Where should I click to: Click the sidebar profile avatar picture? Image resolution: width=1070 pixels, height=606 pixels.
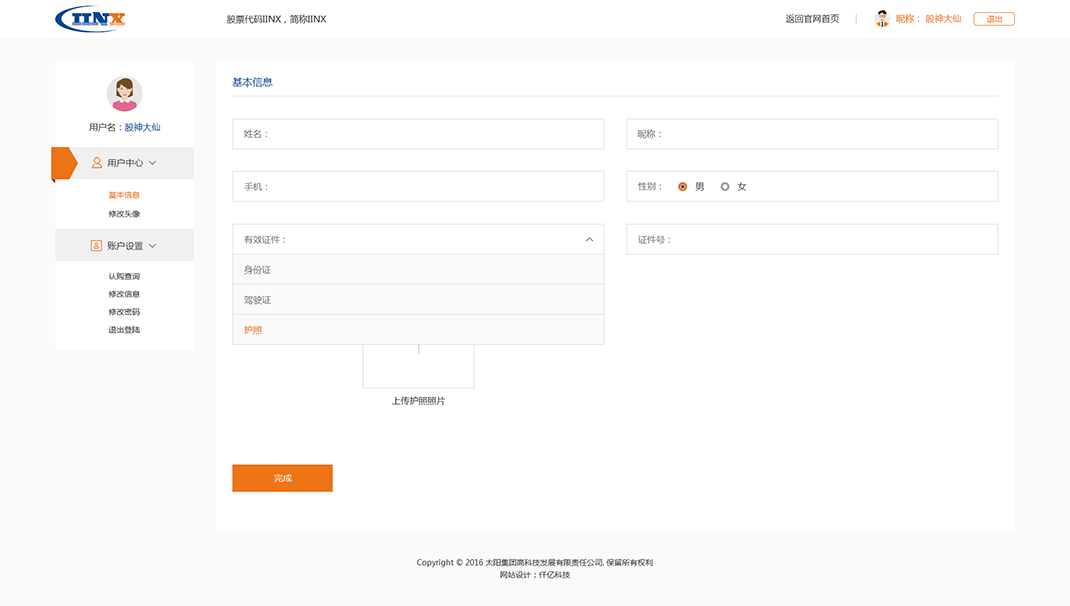click(x=124, y=94)
